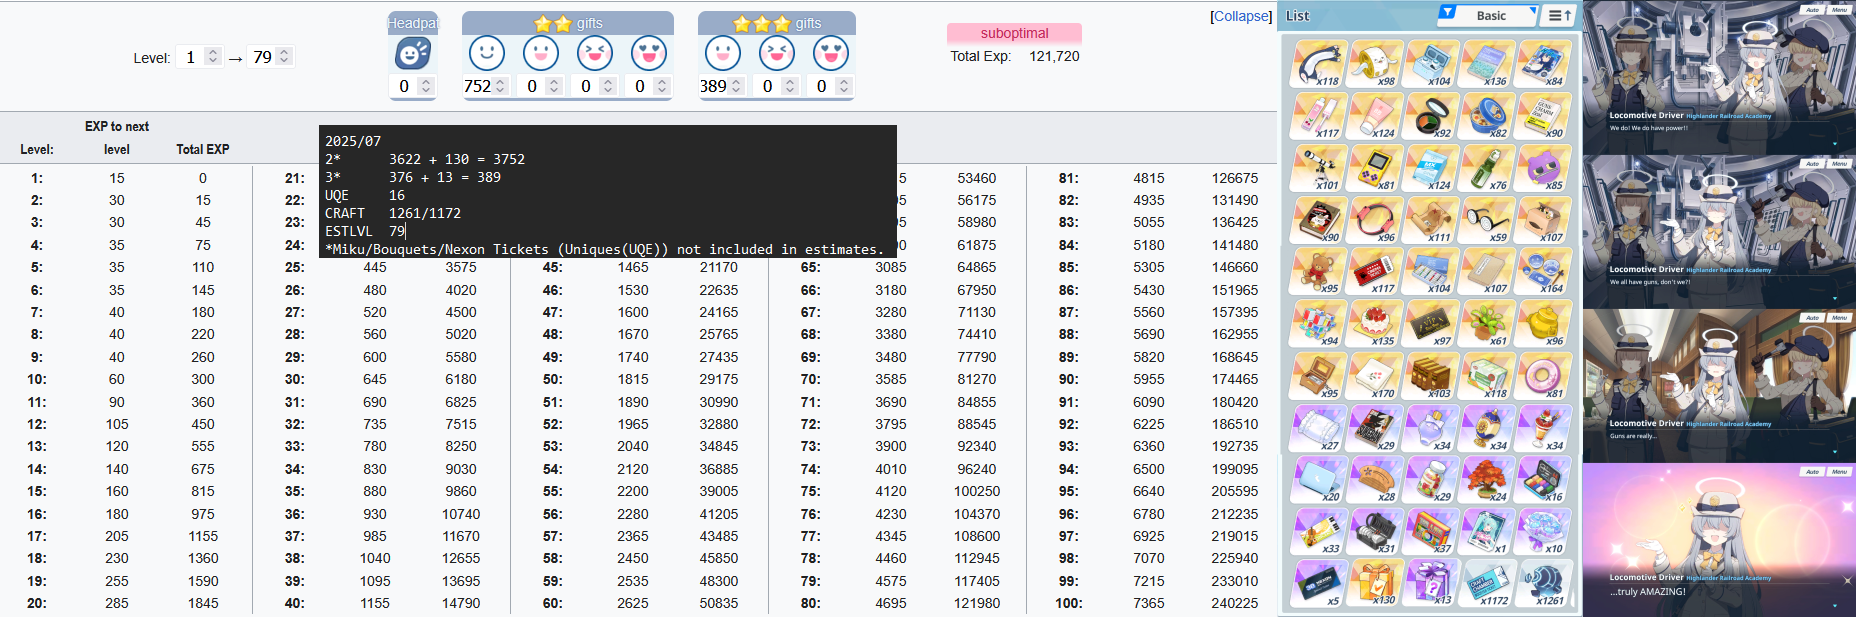
Task: Click the Collapse link
Action: click(x=1241, y=16)
